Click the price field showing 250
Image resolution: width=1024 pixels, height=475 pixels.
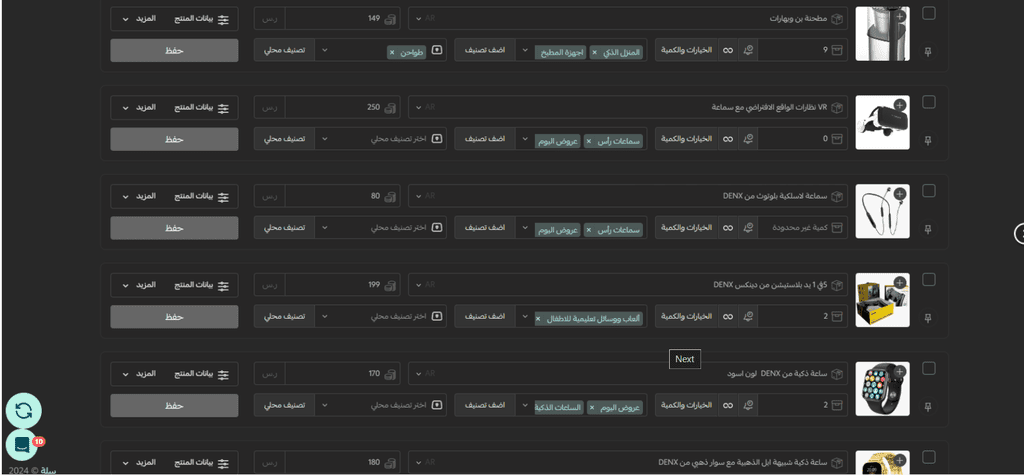pyautogui.click(x=344, y=107)
